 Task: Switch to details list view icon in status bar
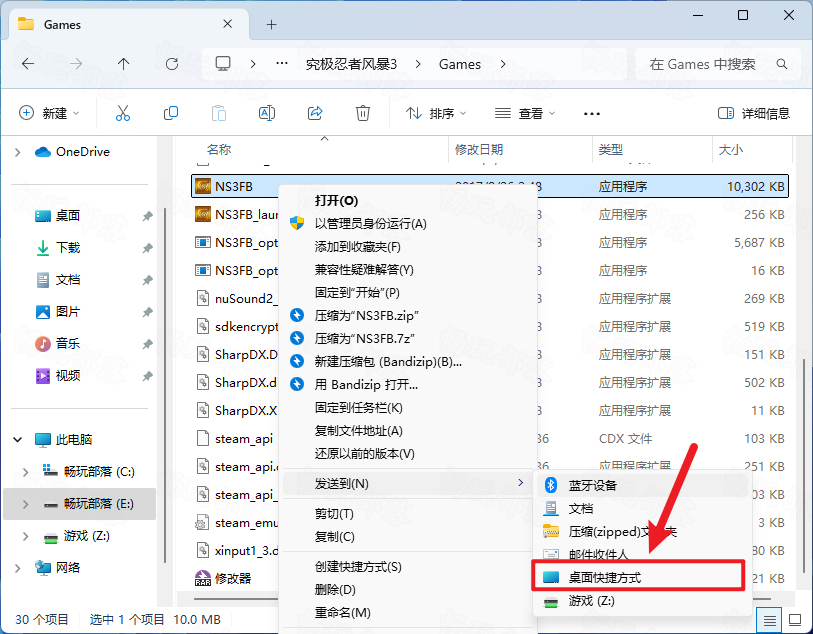[770, 620]
